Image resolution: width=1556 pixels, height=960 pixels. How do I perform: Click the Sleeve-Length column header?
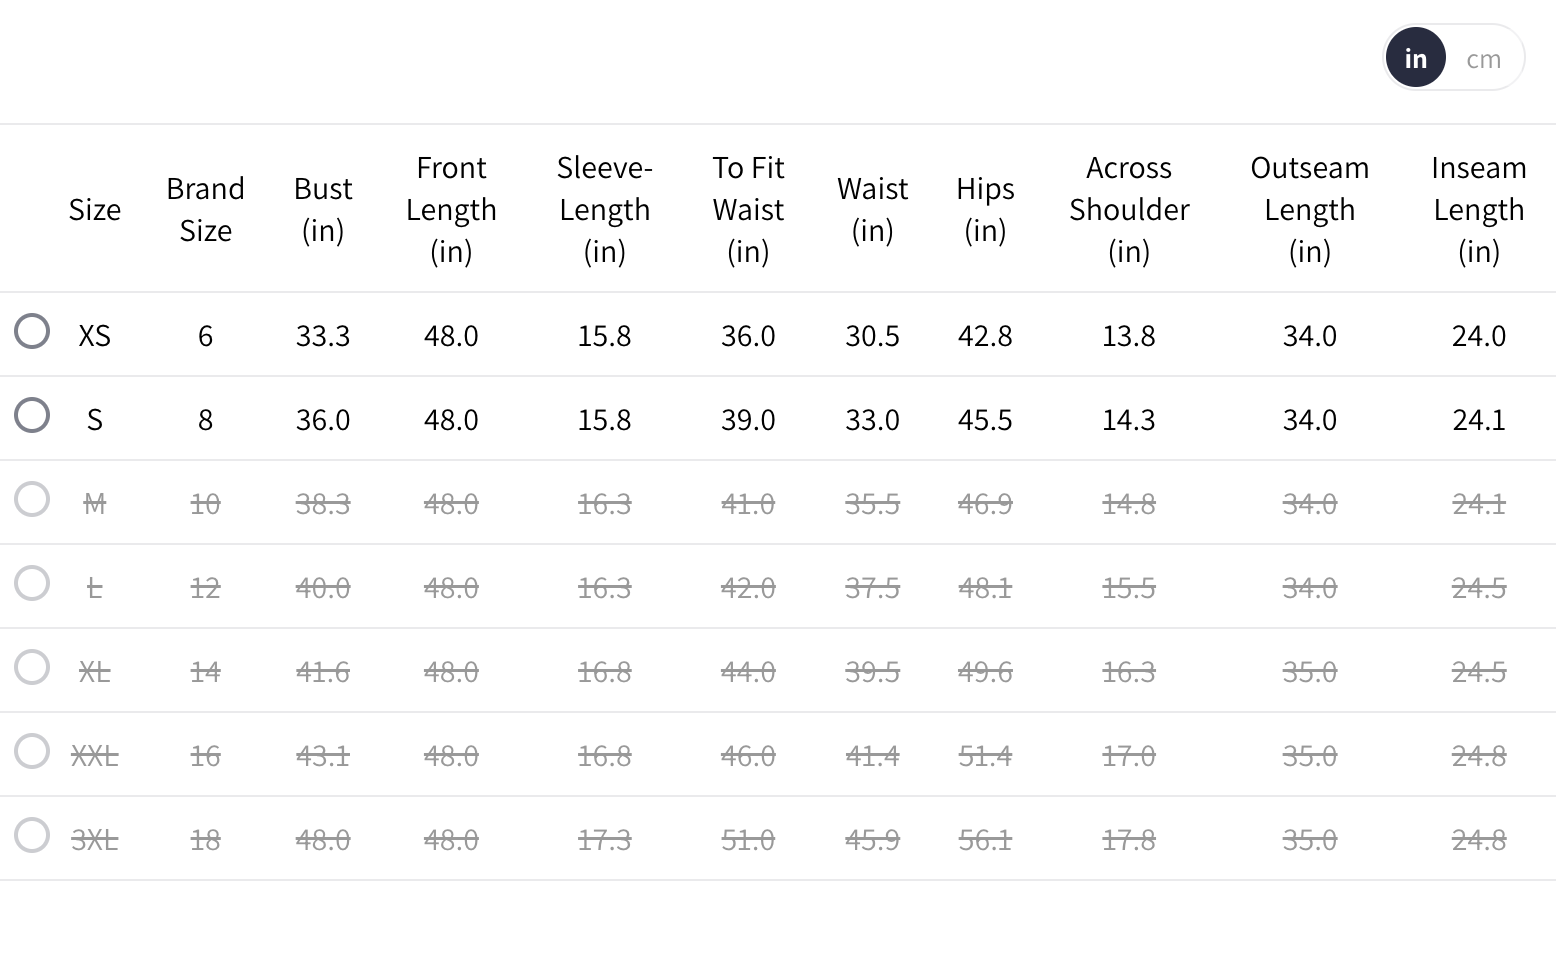(x=604, y=210)
